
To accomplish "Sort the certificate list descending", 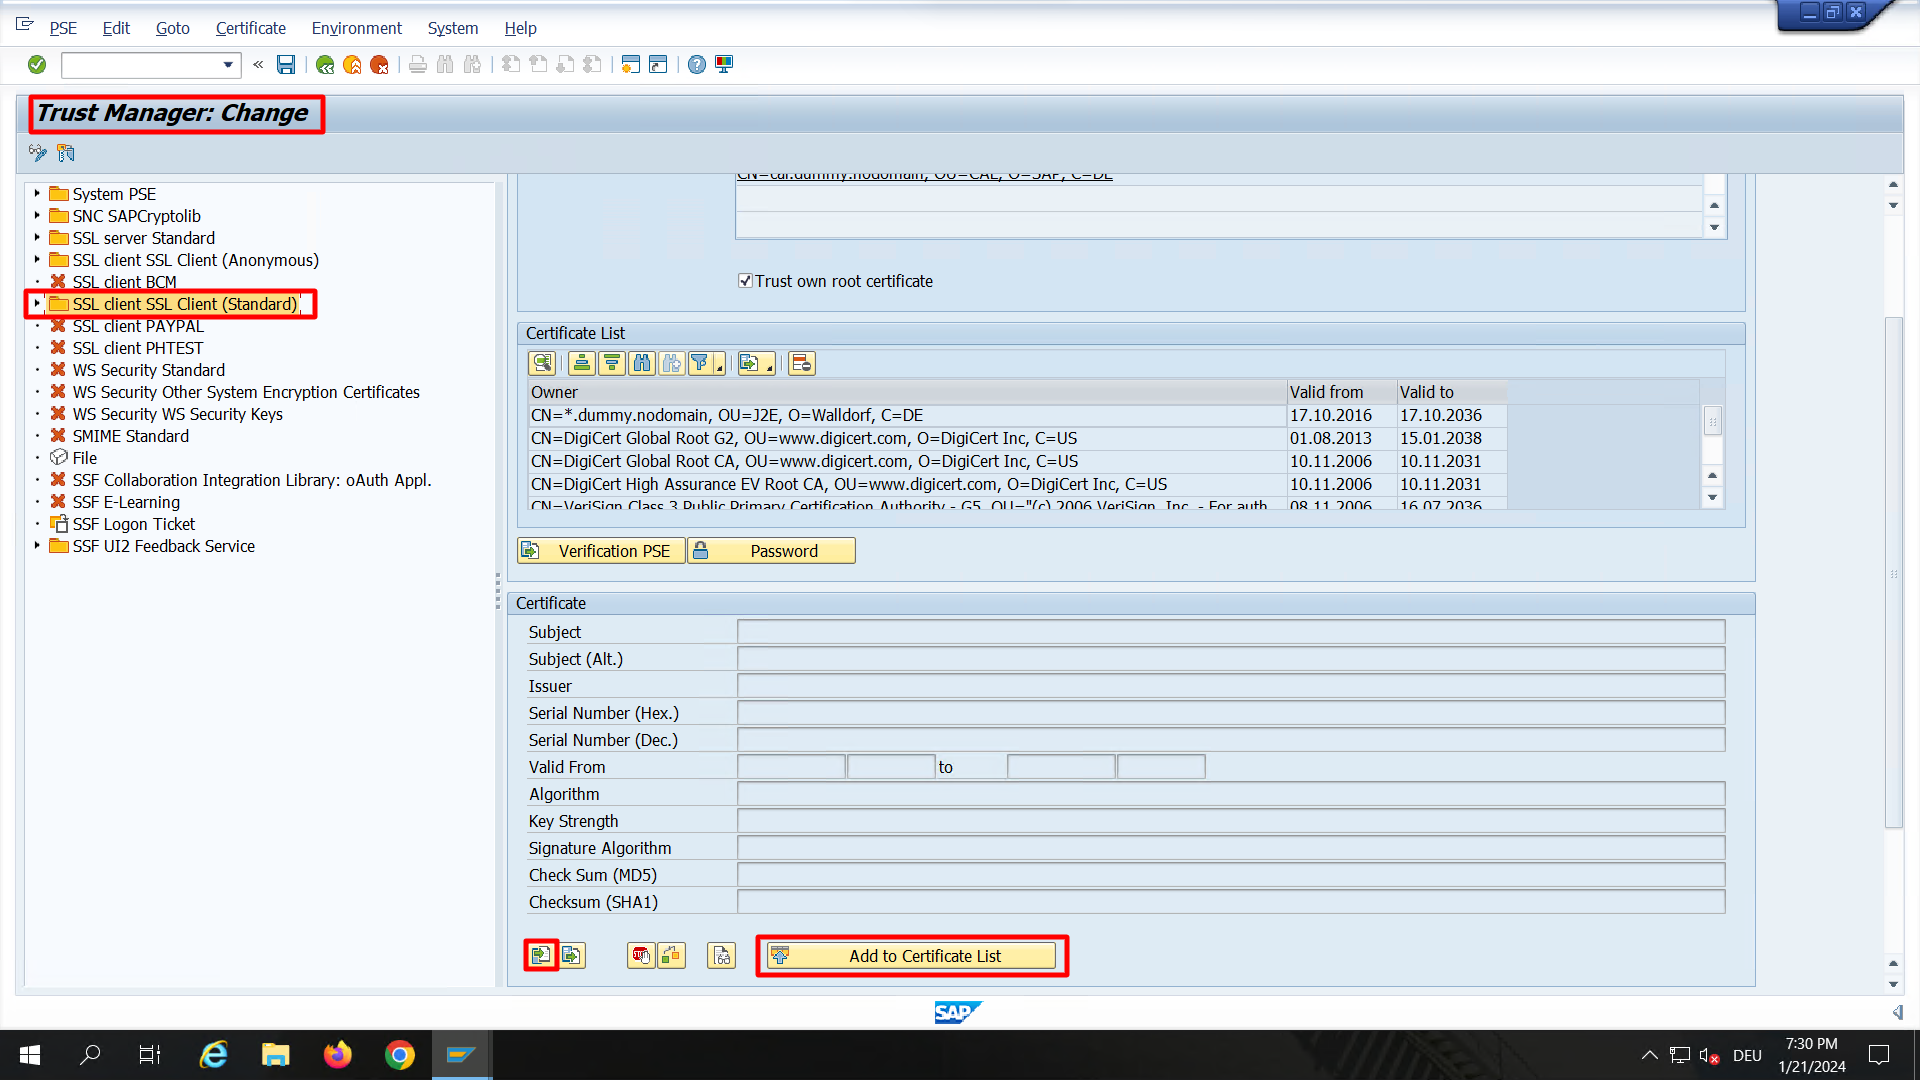I will 612,363.
